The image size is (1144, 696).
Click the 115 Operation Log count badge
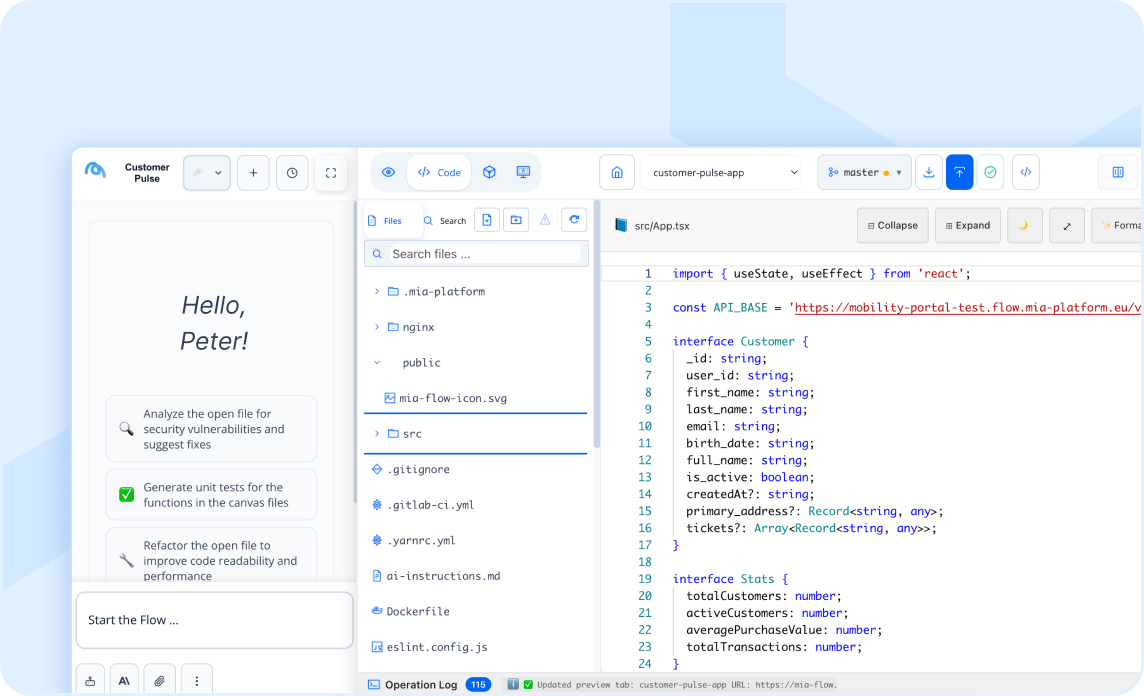(x=478, y=684)
